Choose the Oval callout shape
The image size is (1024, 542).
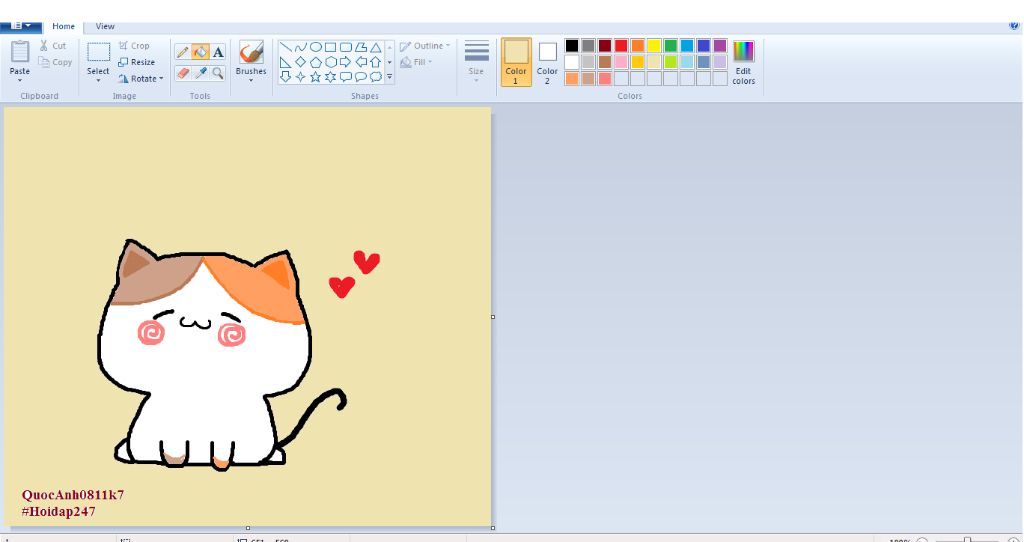tap(360, 77)
